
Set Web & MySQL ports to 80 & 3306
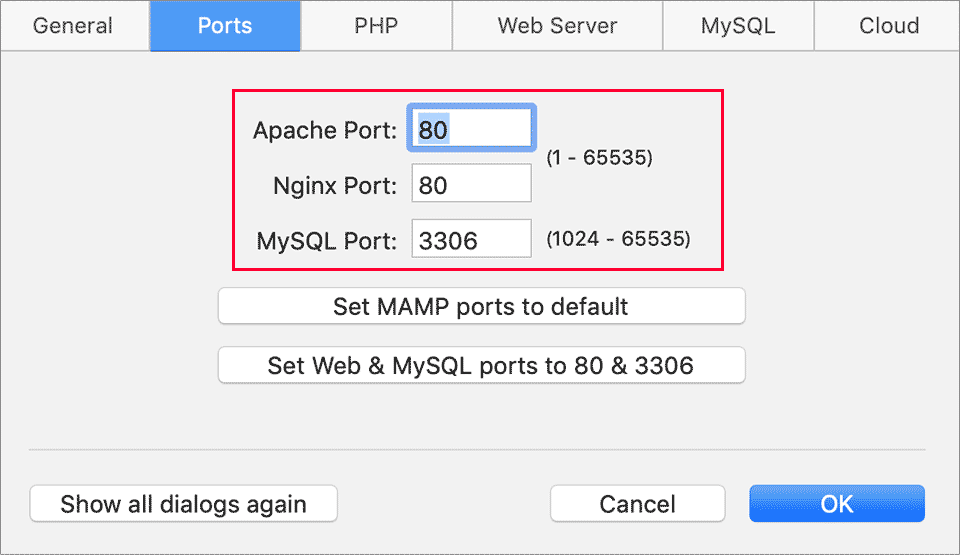pos(481,365)
